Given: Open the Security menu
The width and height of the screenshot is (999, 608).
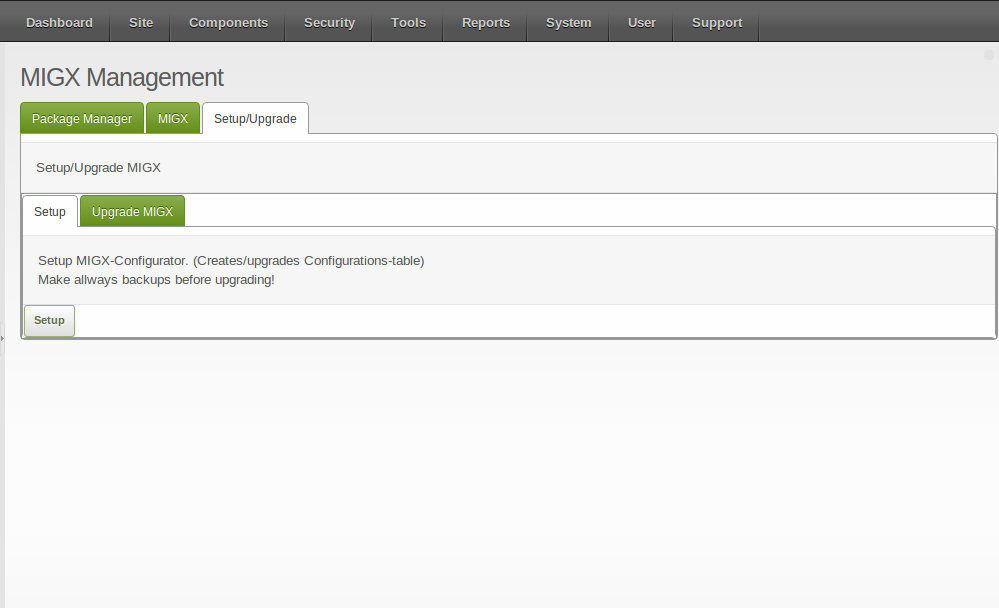Looking at the screenshot, I should coord(329,23).
